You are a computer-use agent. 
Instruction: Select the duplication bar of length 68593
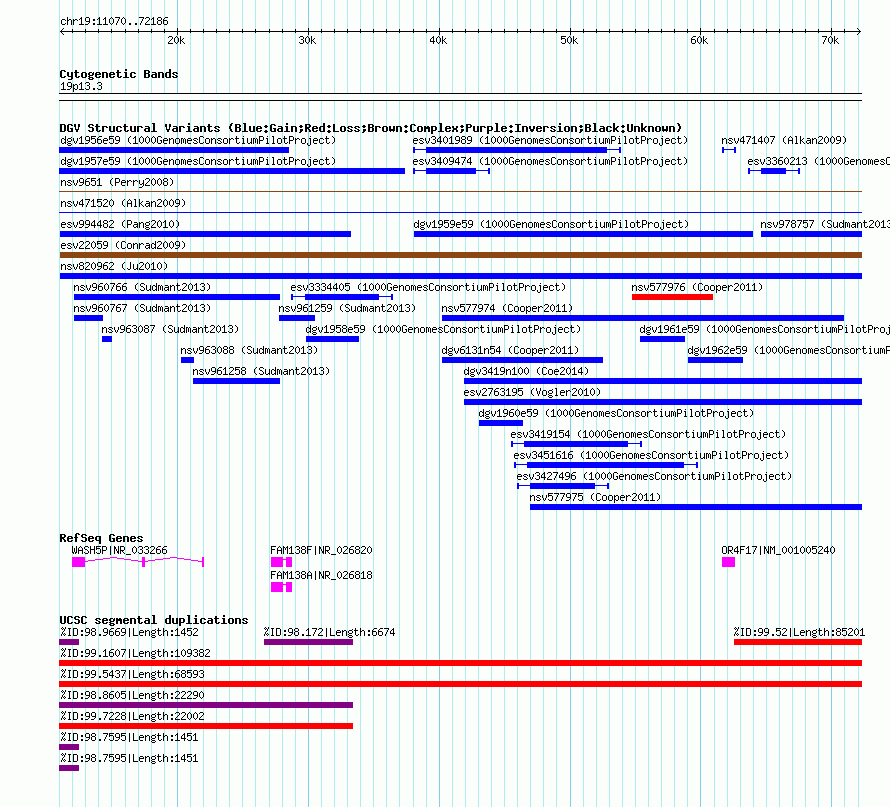(460, 684)
